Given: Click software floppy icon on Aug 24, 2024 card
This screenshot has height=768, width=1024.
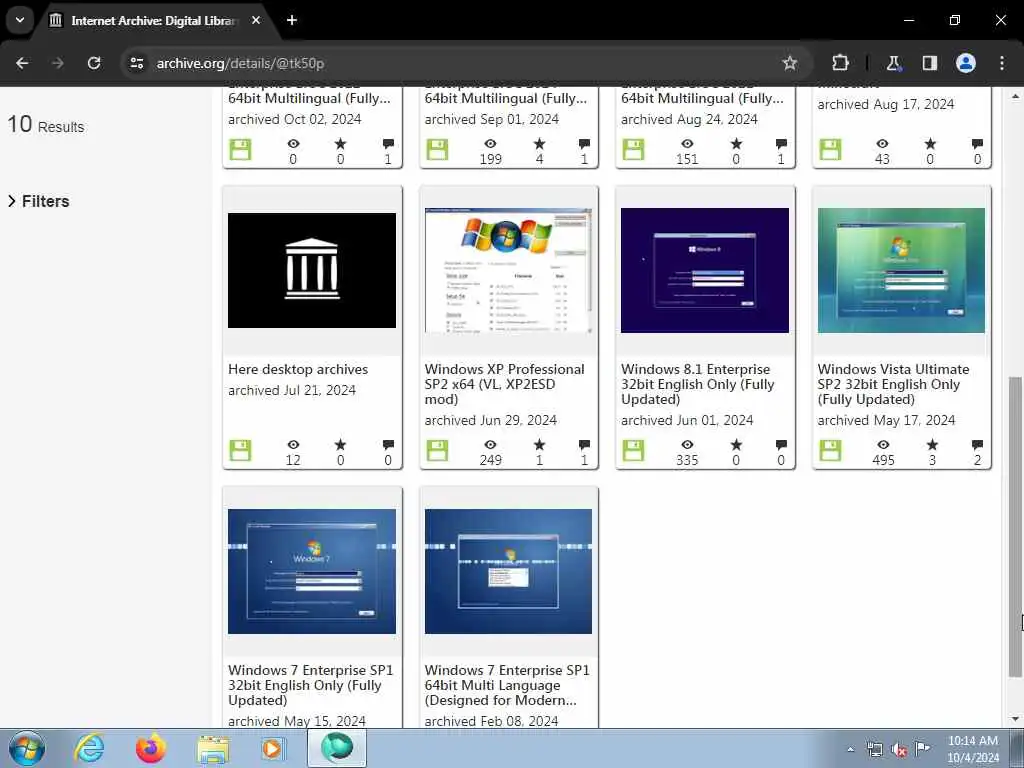Looking at the screenshot, I should [x=633, y=150].
